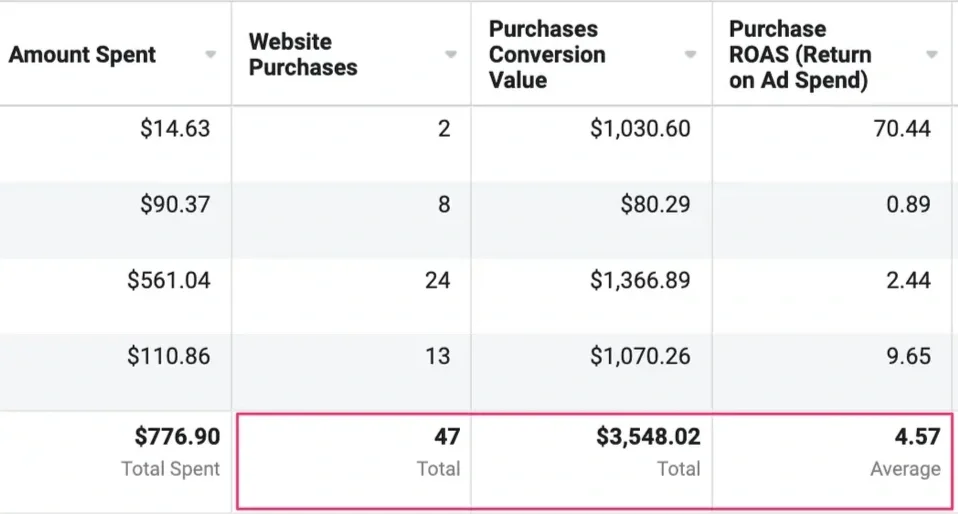The height and width of the screenshot is (514, 958).
Task: Click Purchase ROAS header text
Action: coord(800,54)
